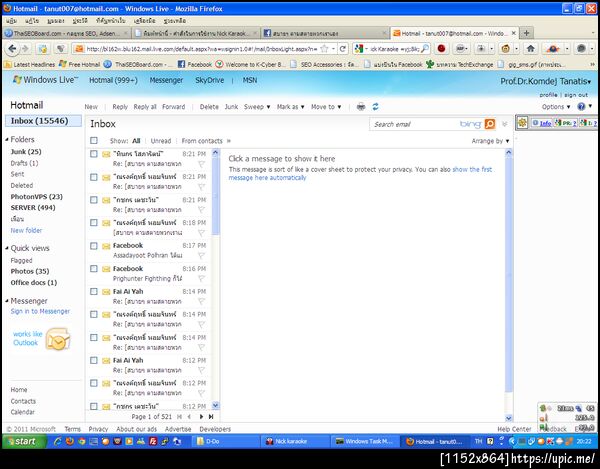600x469 pixels.
Task: Open PhotonVPS (23) folder
Action: point(37,197)
